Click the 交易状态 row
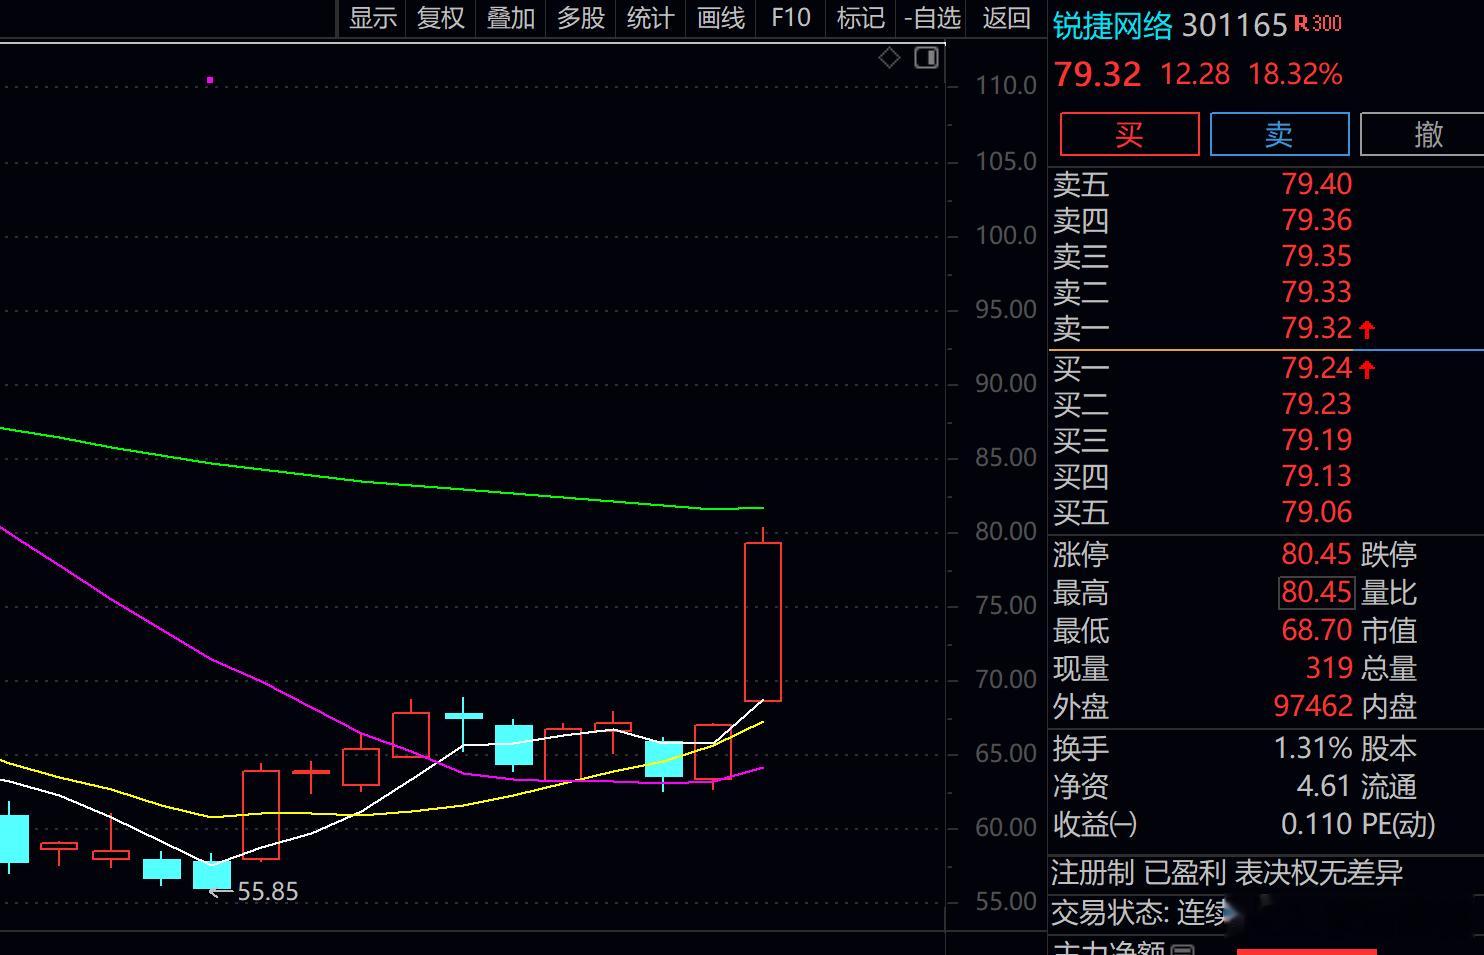The width and height of the screenshot is (1484, 955). point(1266,912)
